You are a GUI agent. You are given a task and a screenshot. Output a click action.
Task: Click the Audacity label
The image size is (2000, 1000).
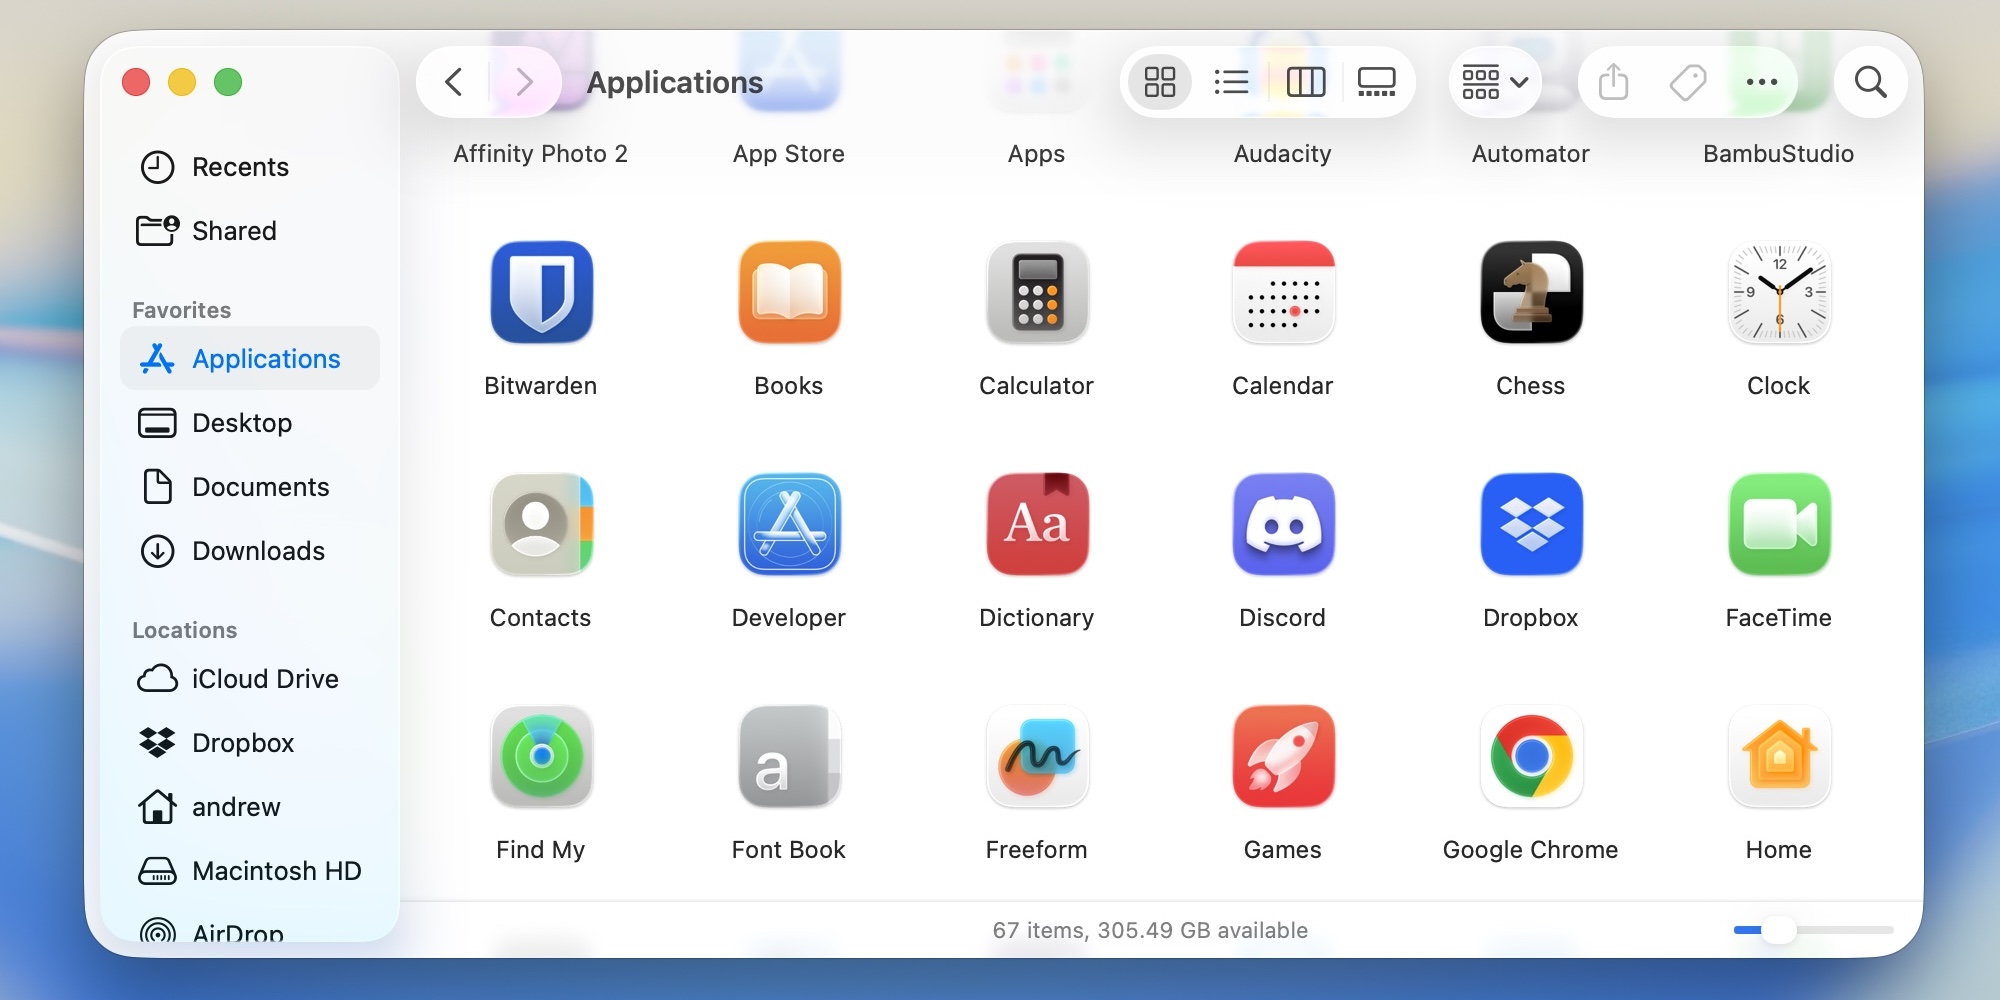click(1283, 154)
